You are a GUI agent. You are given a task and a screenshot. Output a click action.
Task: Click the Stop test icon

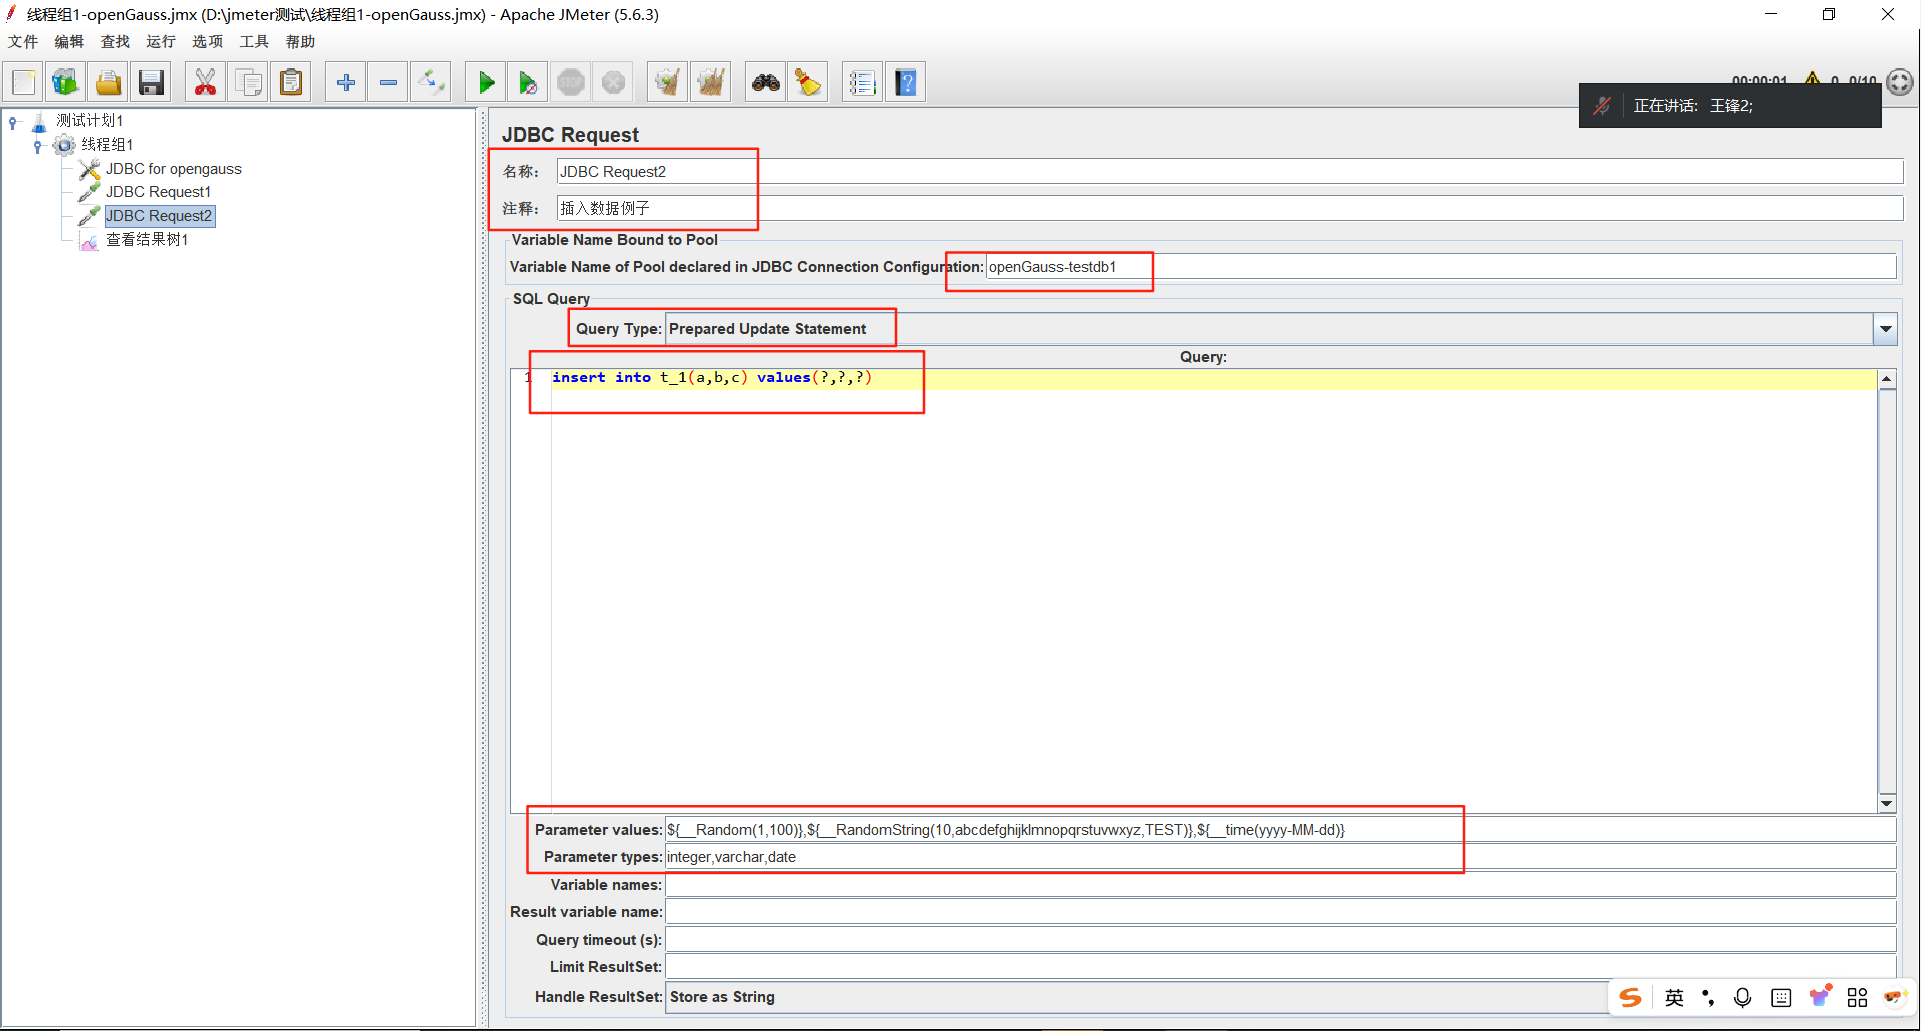(571, 82)
